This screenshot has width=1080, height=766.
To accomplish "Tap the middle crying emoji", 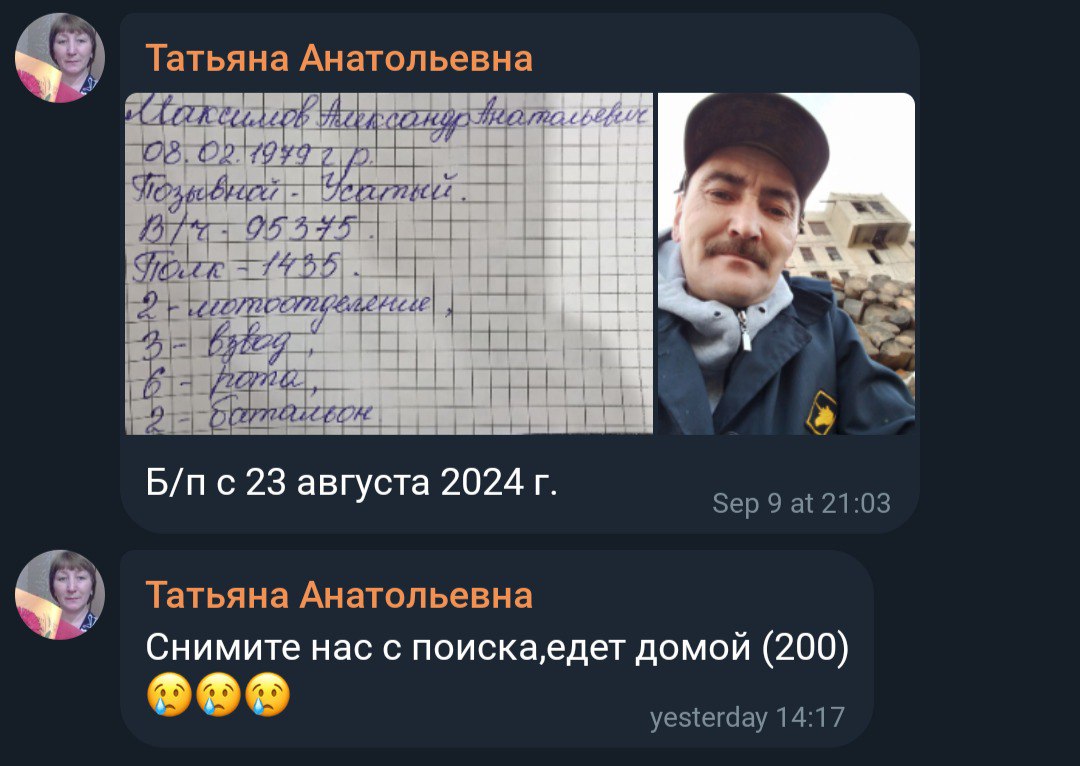I will click(218, 694).
